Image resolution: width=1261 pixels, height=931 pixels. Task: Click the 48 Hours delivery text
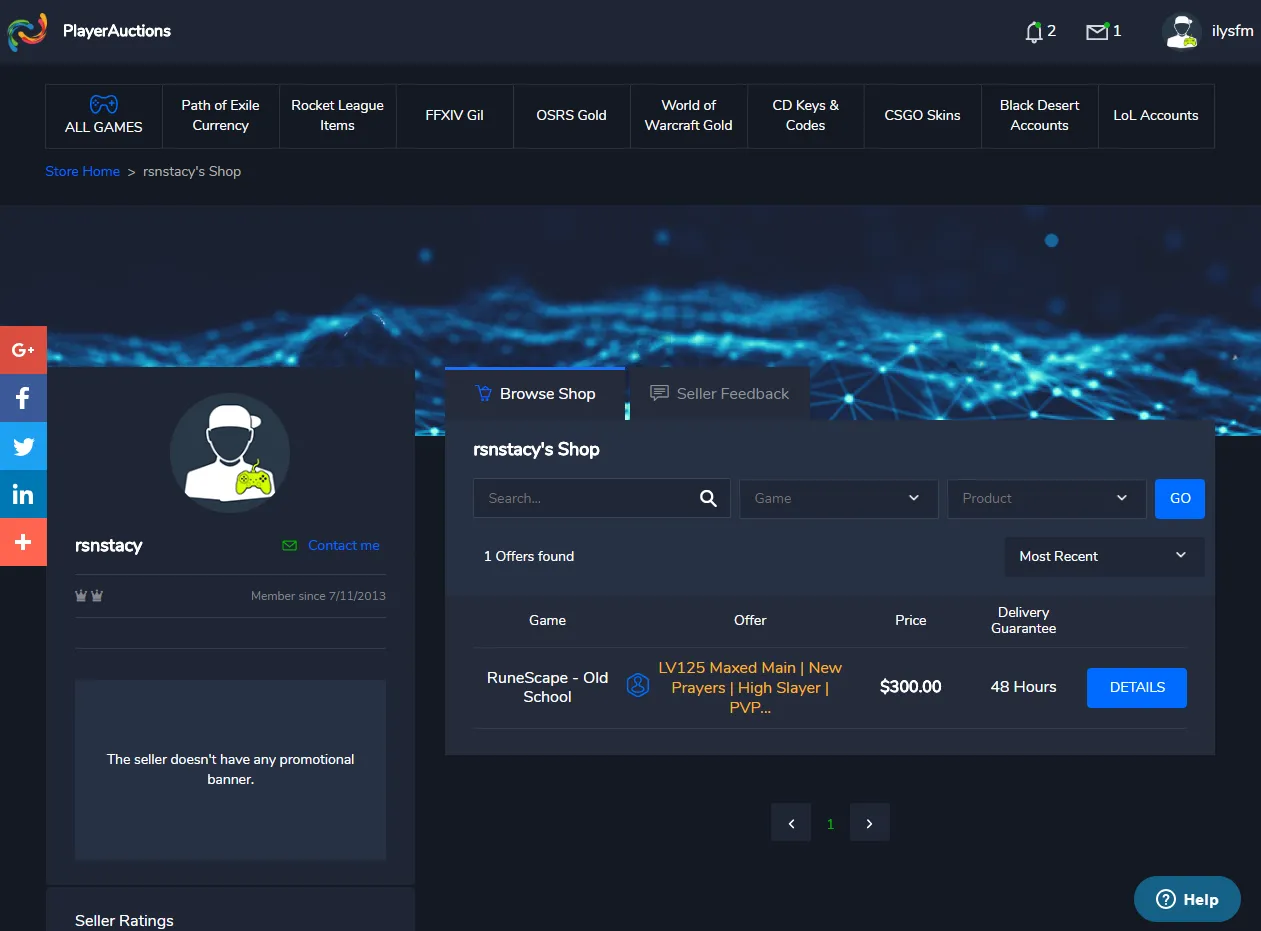[x=1024, y=687]
